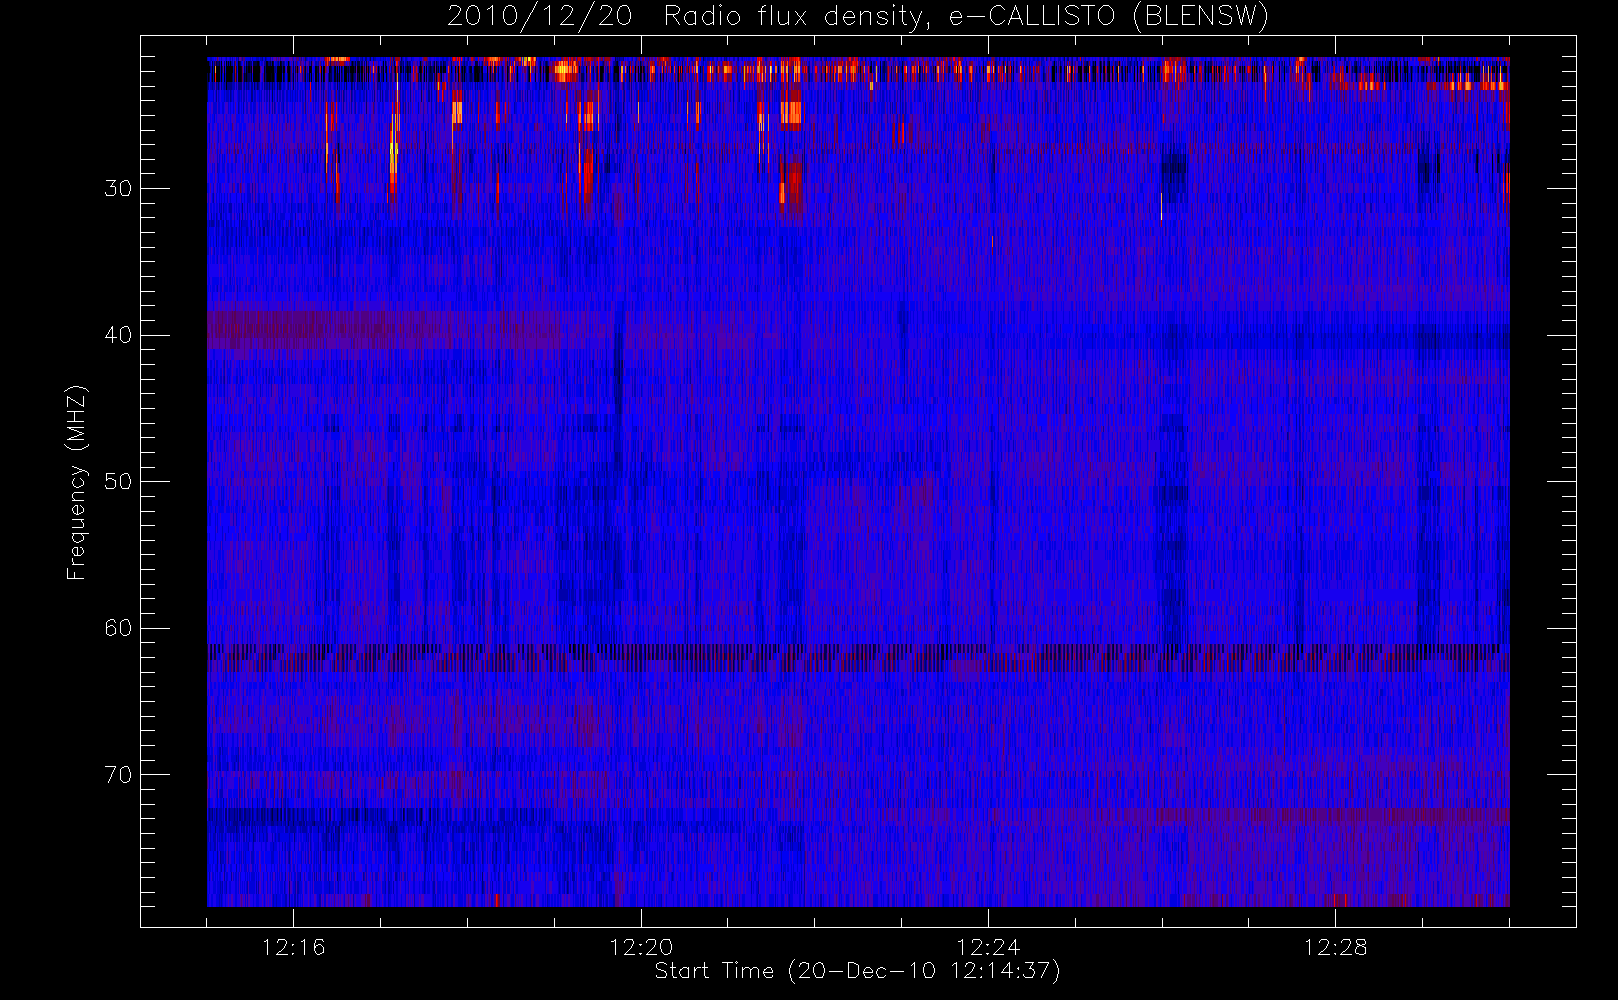Viewport: 1618px width, 1000px height.
Task: Click the 'Frequency (MHZ)' axis label
Action: coord(77,482)
